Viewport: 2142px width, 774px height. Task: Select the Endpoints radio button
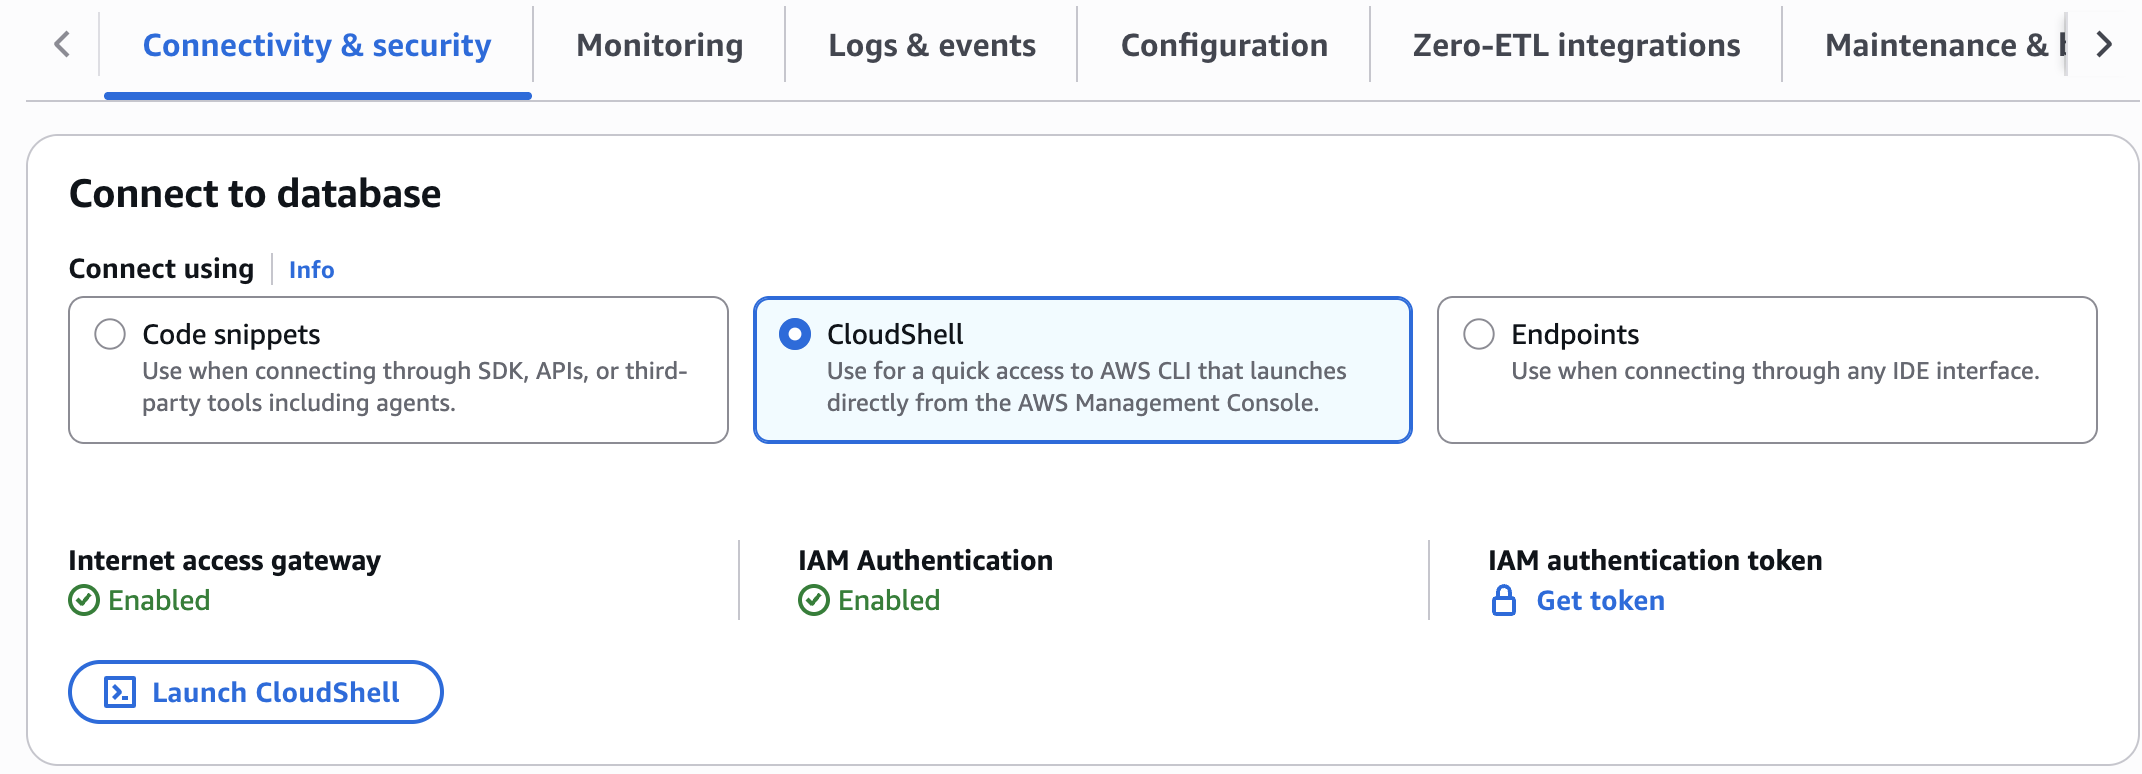click(x=1478, y=334)
